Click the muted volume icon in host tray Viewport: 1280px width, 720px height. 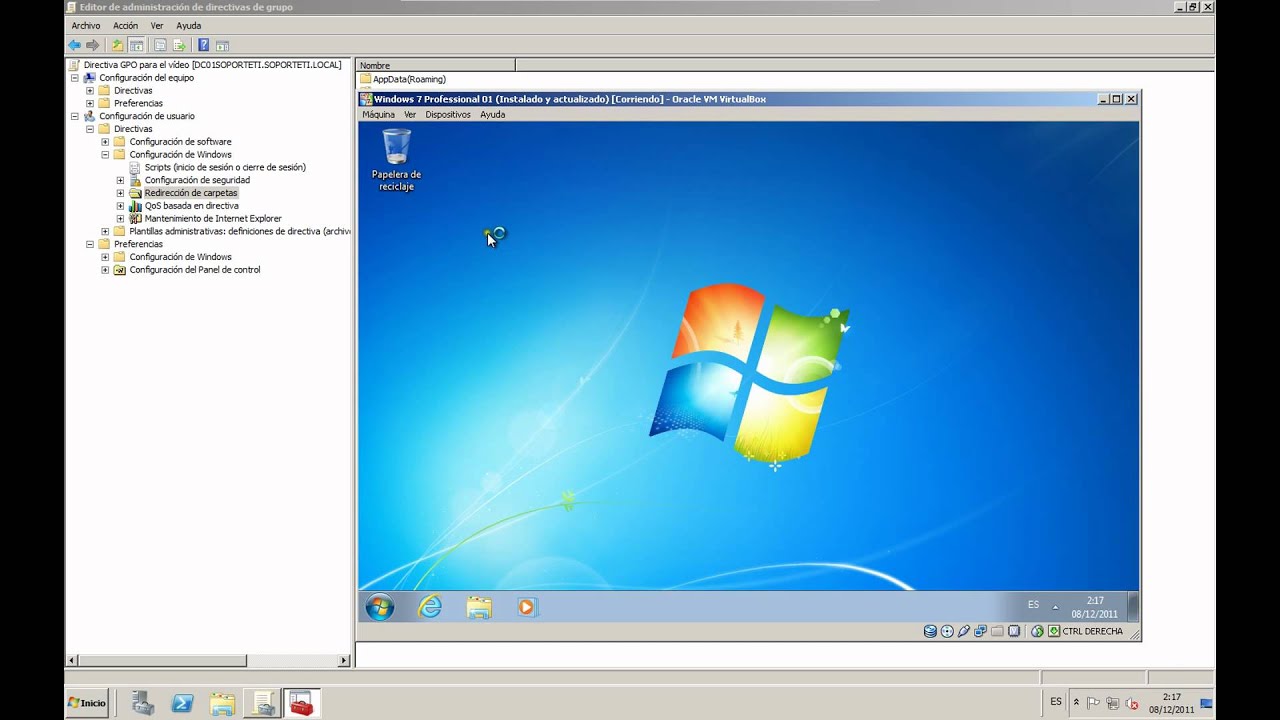tap(1130, 703)
